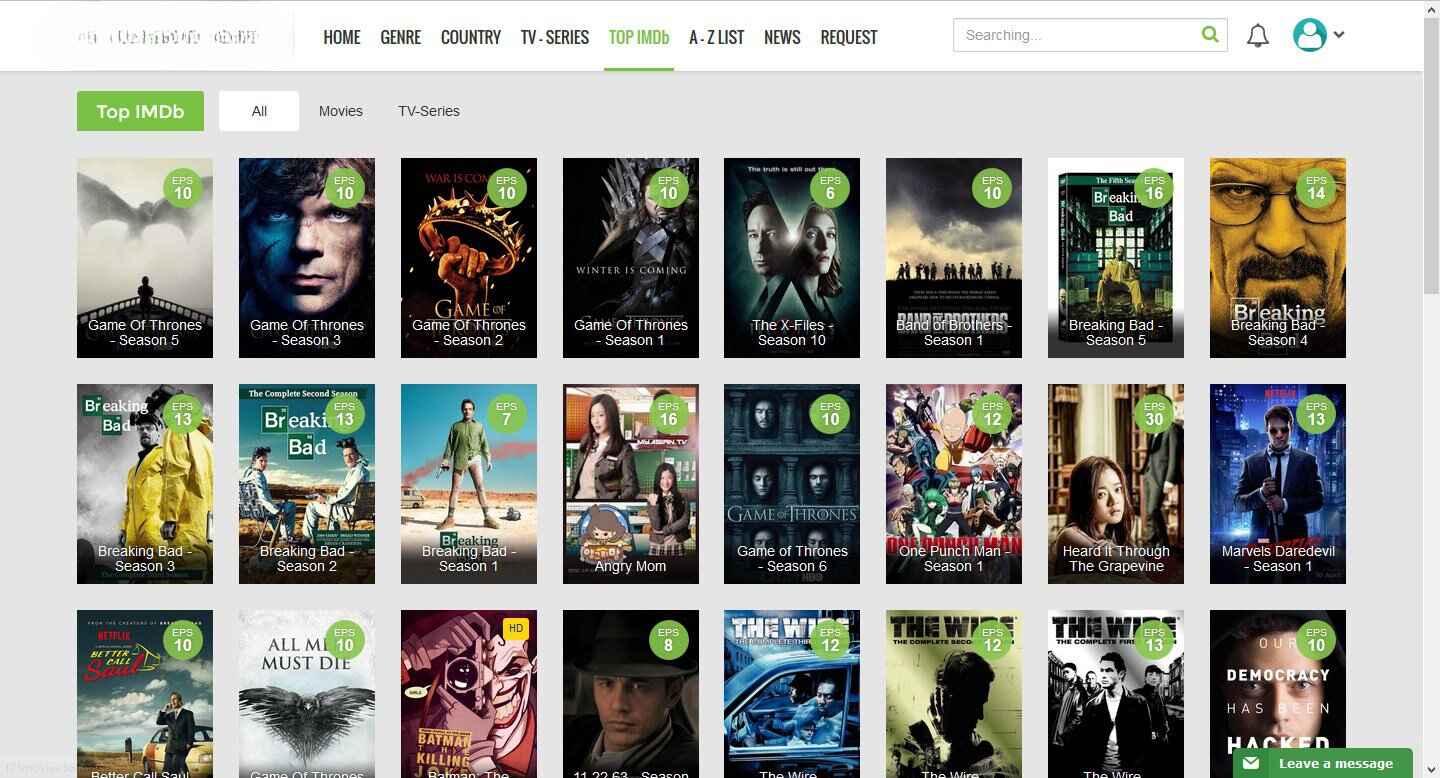The height and width of the screenshot is (778, 1440).
Task: Filter by Movies tab
Action: click(x=341, y=111)
